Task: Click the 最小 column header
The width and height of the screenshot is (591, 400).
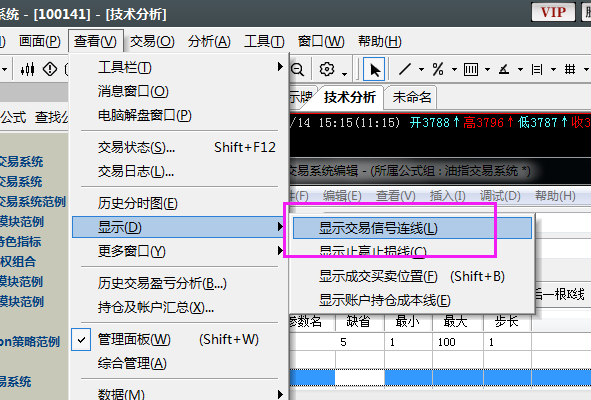Action: pyautogui.click(x=408, y=322)
